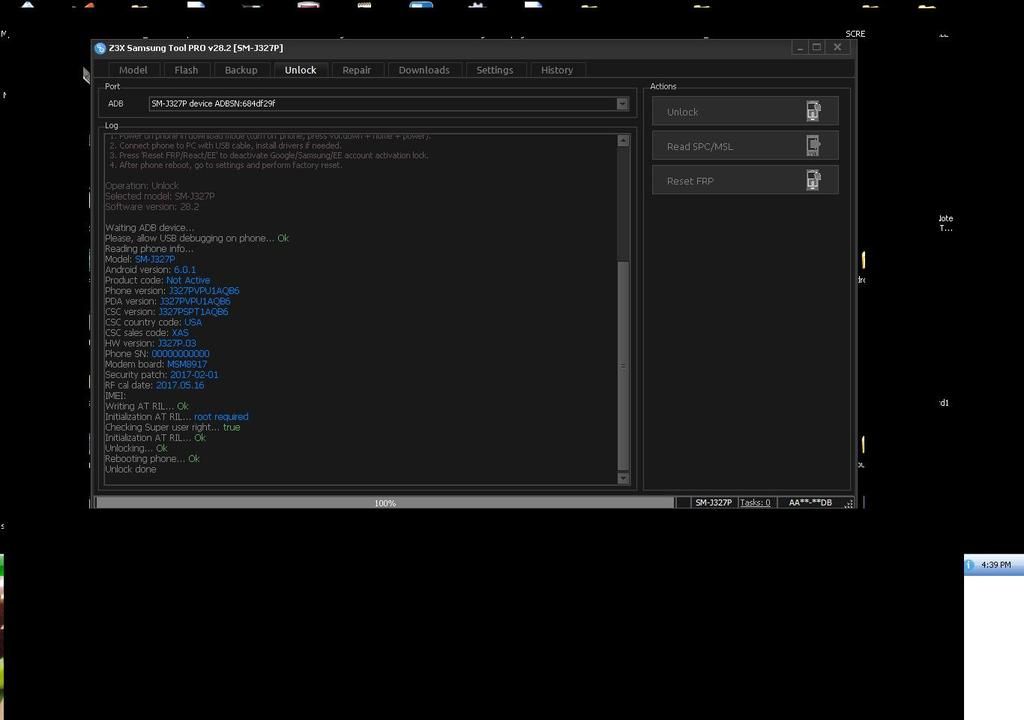
Task: Click the phone icon on Read SPC/MSL
Action: (x=813, y=146)
